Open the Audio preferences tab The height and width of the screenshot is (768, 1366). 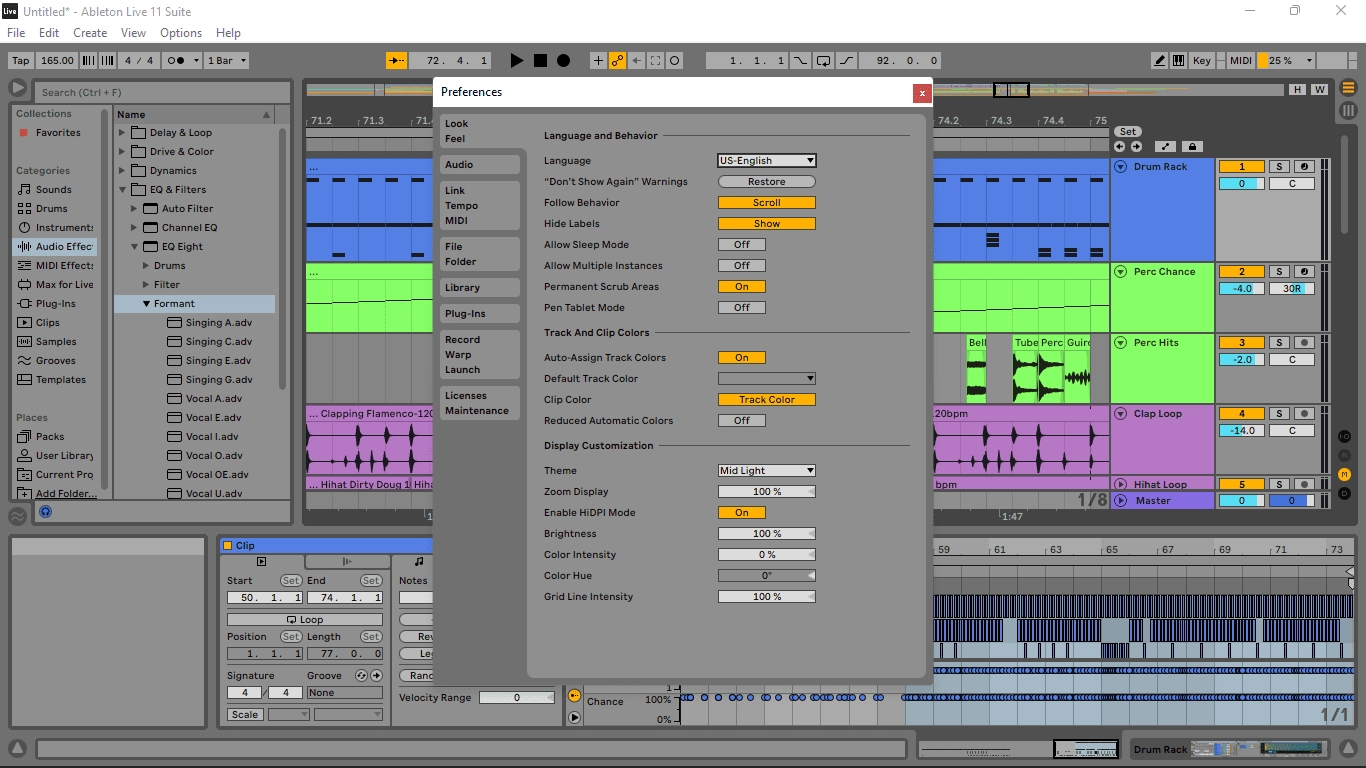pos(480,164)
